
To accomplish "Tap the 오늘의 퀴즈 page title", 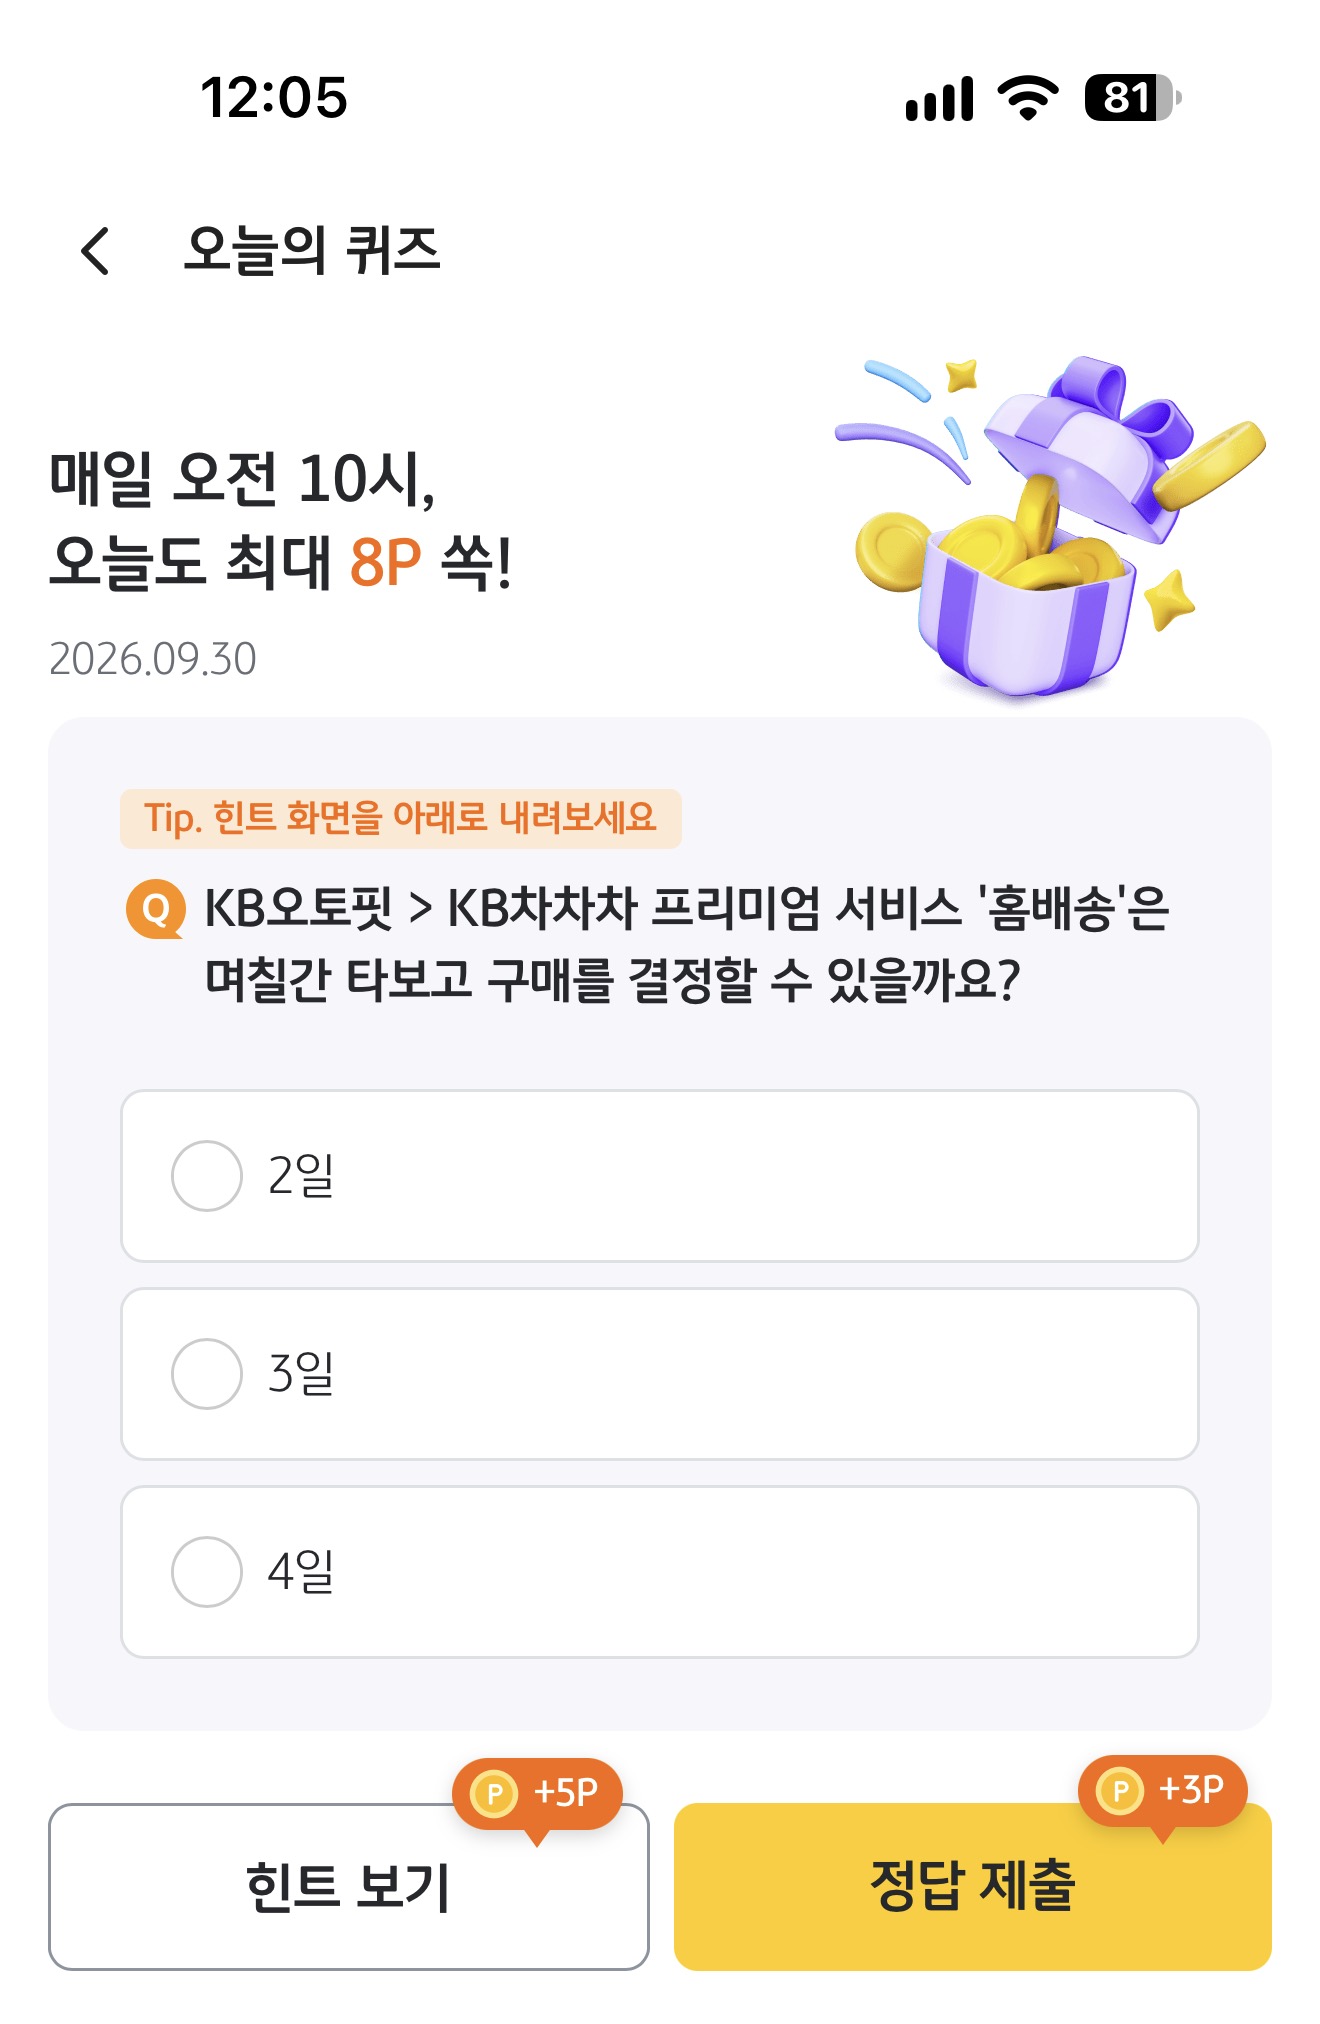I will click(312, 250).
